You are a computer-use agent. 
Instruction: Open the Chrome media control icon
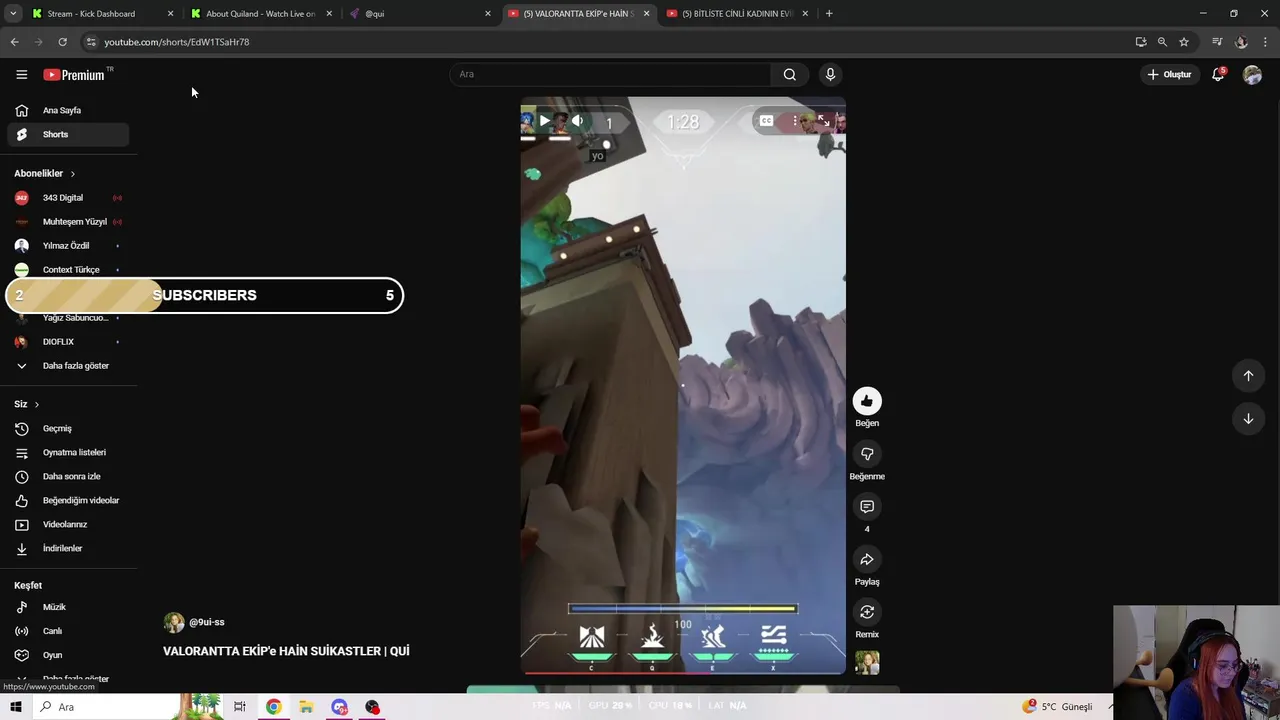(1217, 42)
